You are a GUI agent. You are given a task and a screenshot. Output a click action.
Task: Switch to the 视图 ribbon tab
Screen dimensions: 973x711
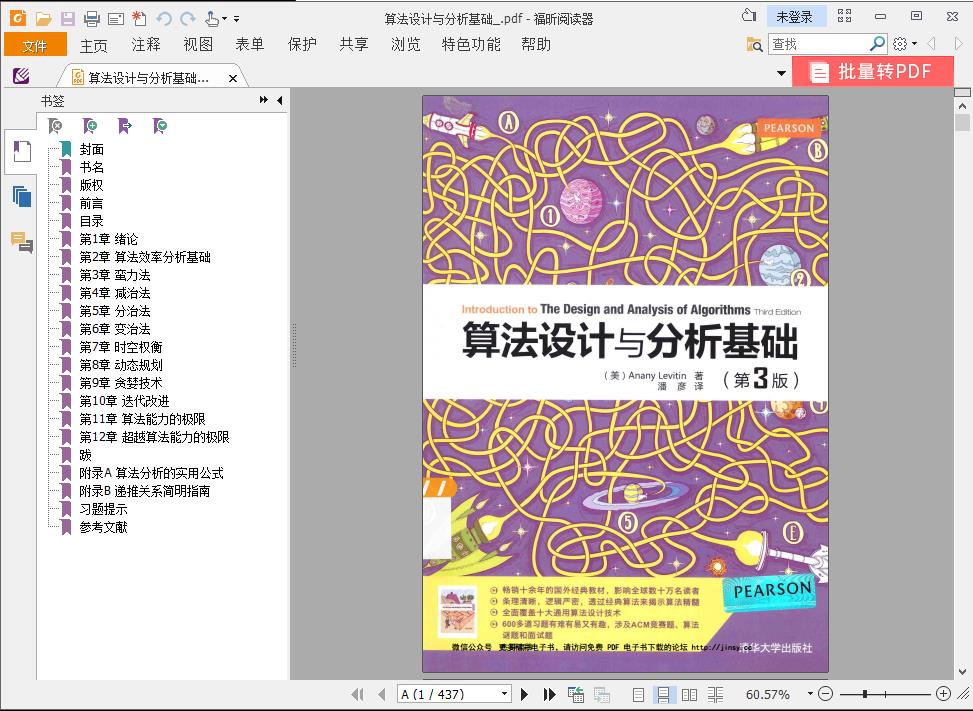(x=198, y=45)
